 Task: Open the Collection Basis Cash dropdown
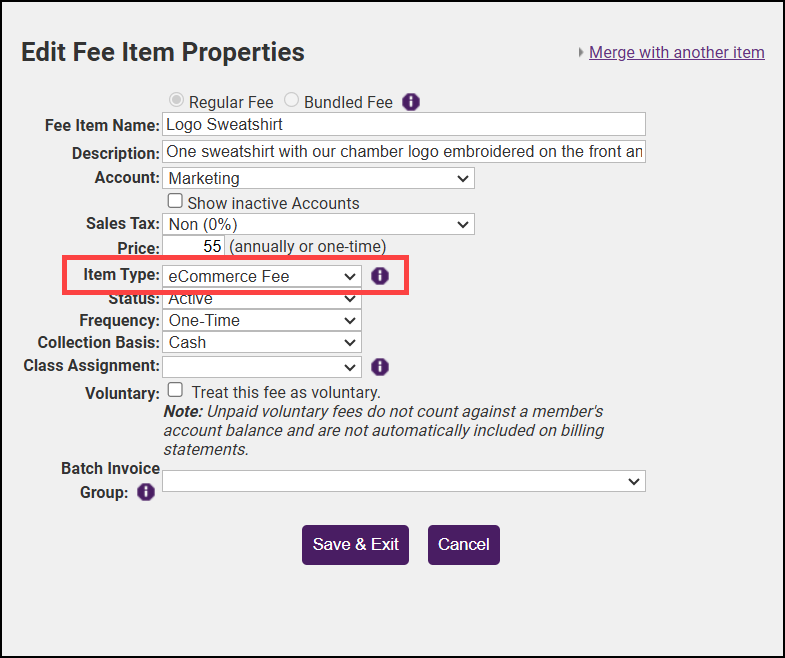(x=262, y=343)
